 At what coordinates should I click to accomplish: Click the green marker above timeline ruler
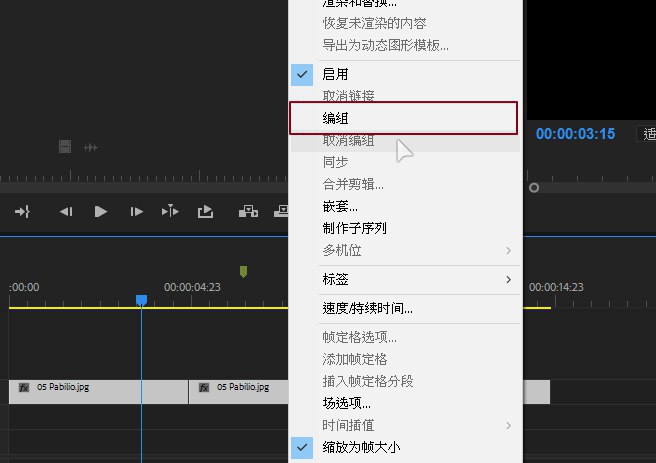tap(243, 271)
